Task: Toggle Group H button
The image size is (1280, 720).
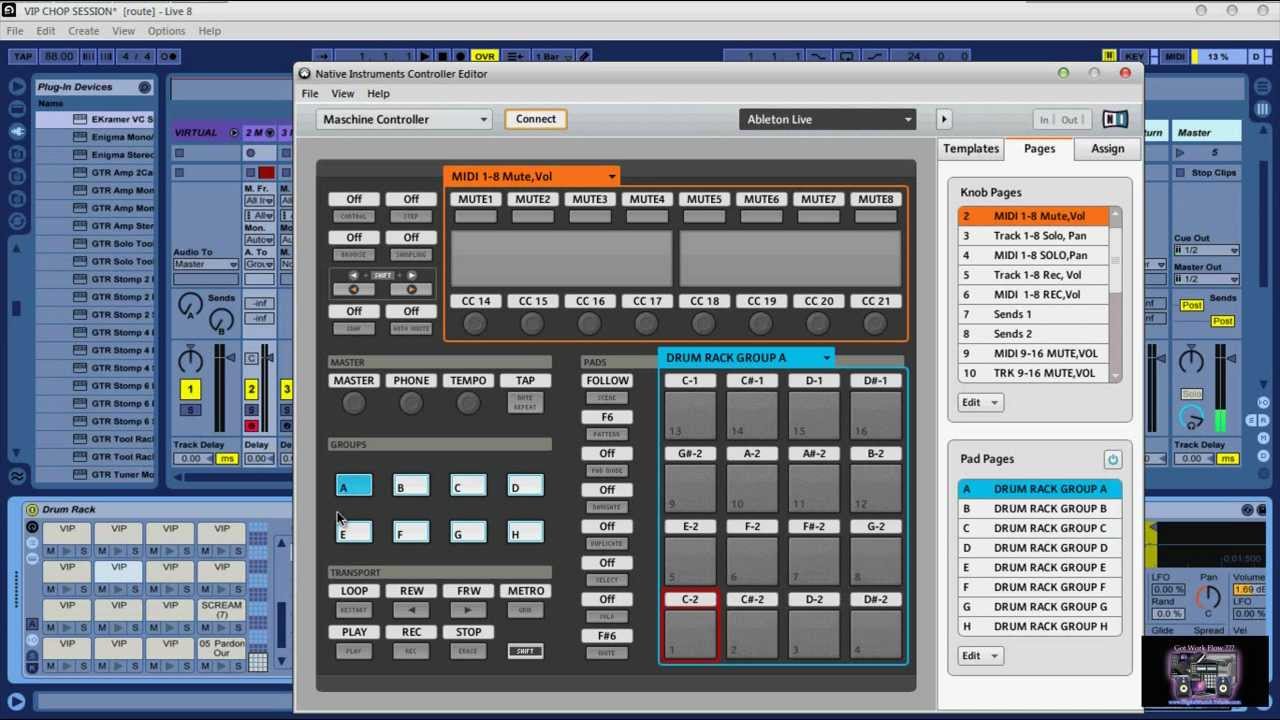Action: pyautogui.click(x=525, y=533)
